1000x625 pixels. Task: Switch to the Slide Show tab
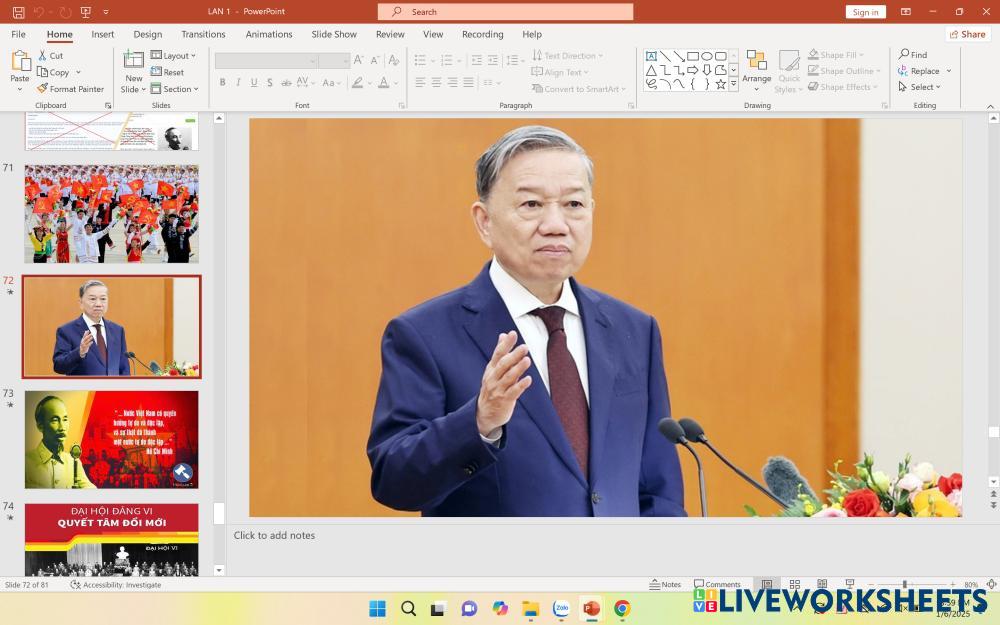tap(334, 34)
